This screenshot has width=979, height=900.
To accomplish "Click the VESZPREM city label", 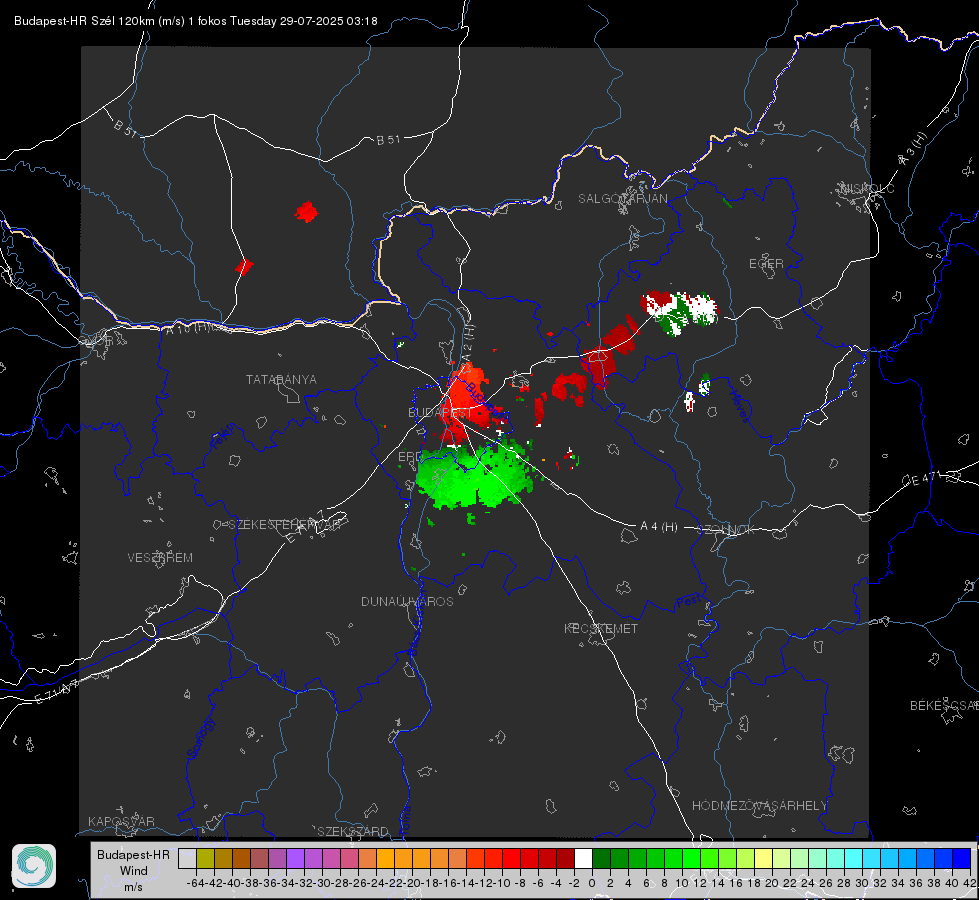I will 160,558.
